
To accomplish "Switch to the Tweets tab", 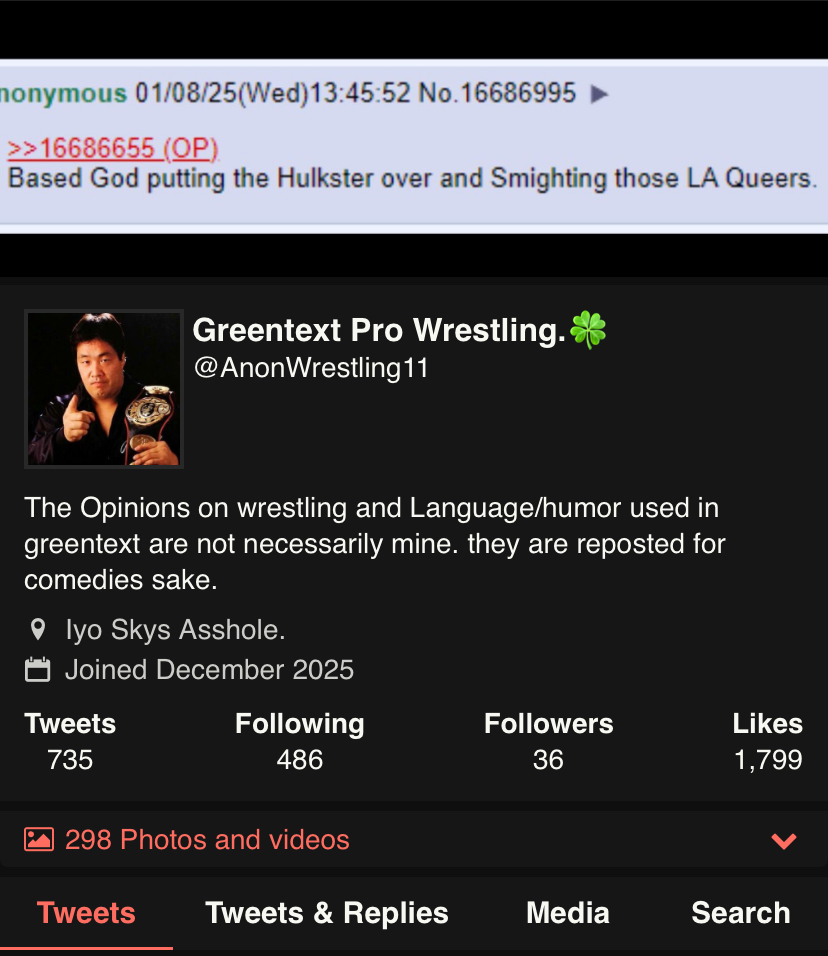I will [x=86, y=913].
